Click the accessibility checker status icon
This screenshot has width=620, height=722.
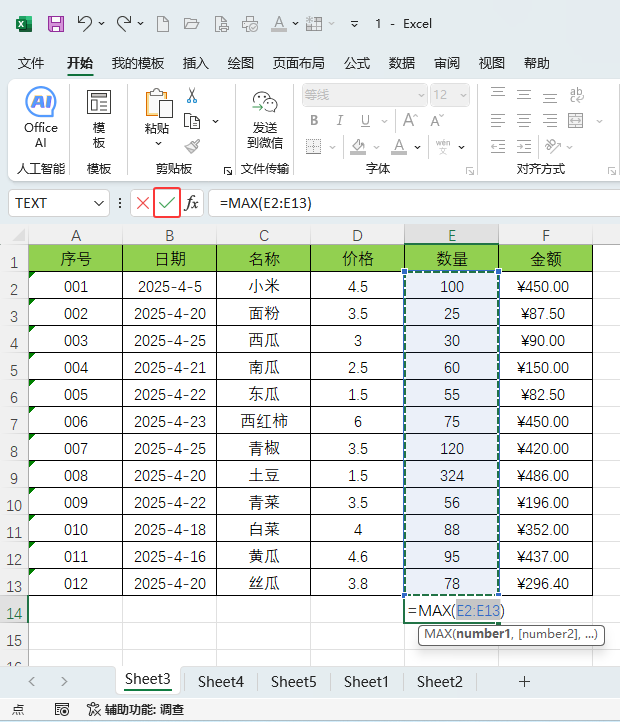[94, 710]
